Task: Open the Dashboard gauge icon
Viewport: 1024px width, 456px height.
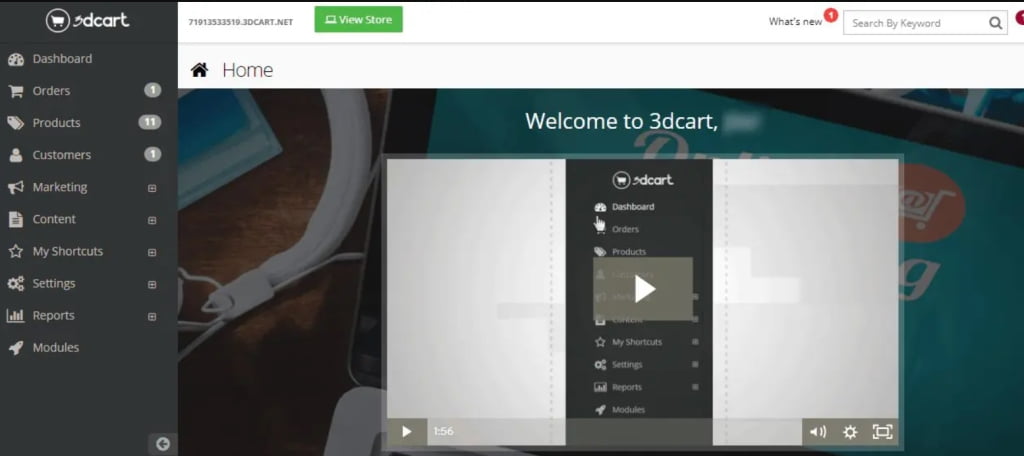Action: (x=16, y=59)
